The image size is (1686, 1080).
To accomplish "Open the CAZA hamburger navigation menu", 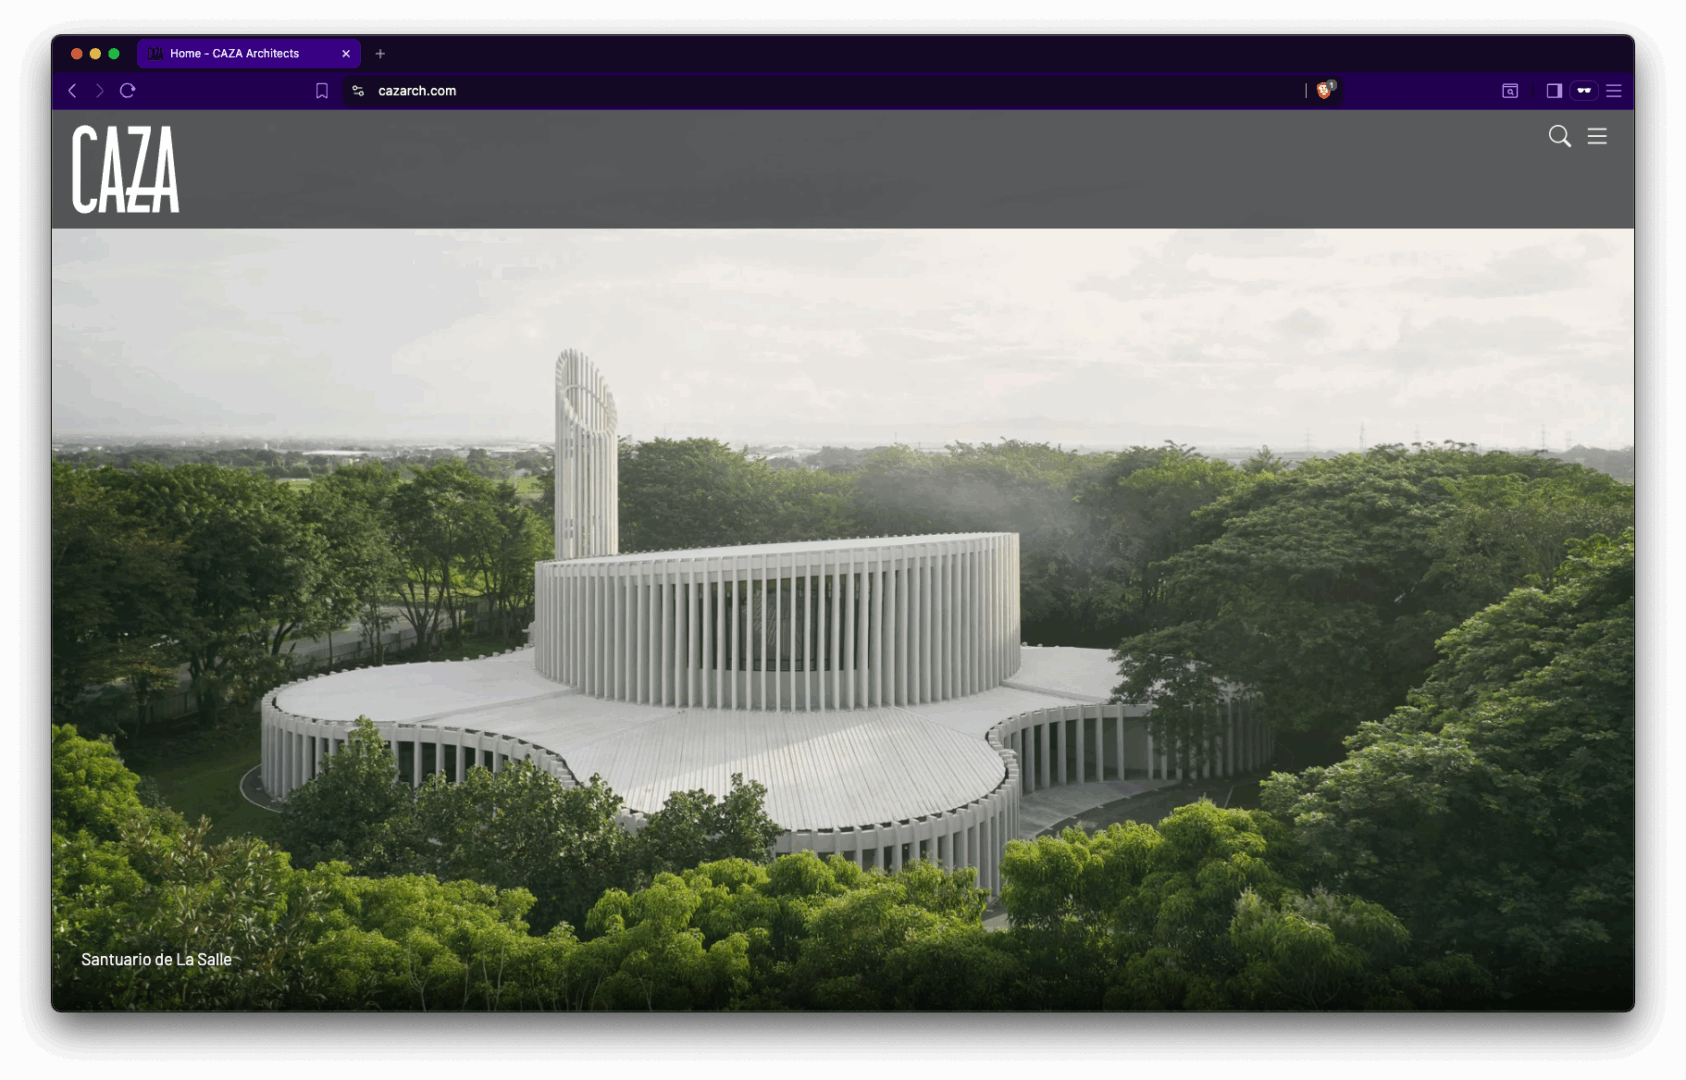I will [1597, 136].
